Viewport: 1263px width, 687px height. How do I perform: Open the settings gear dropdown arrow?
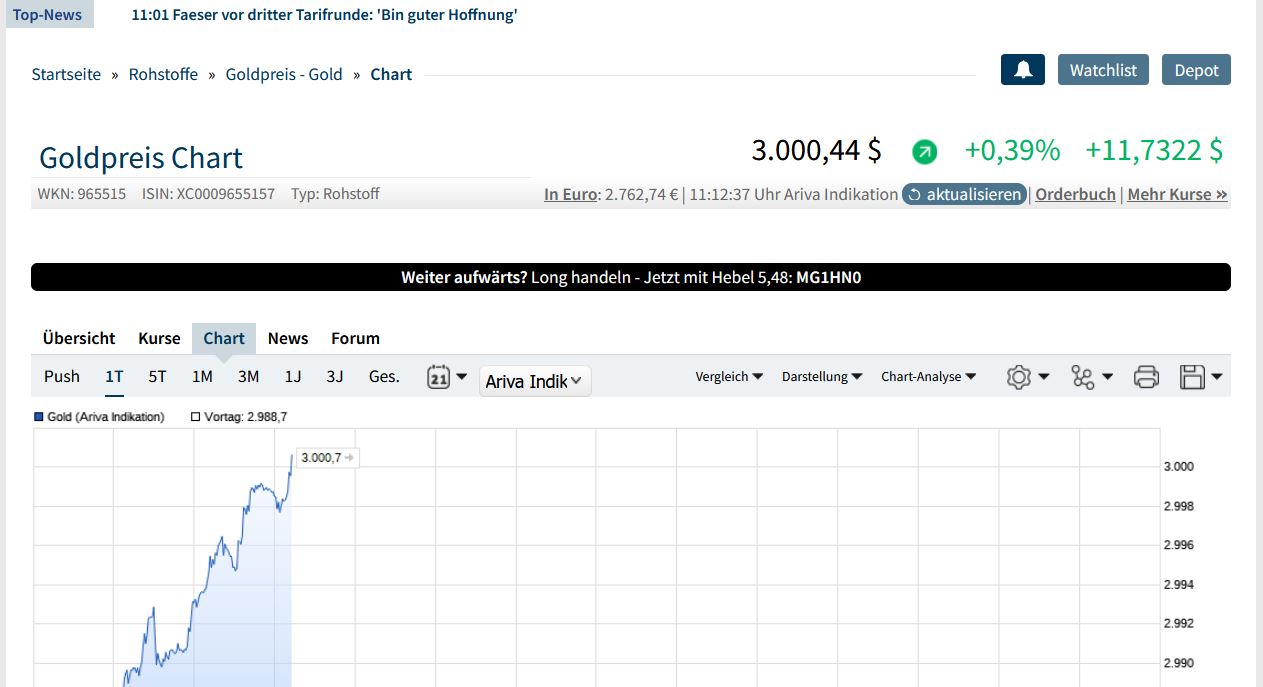(x=1044, y=377)
